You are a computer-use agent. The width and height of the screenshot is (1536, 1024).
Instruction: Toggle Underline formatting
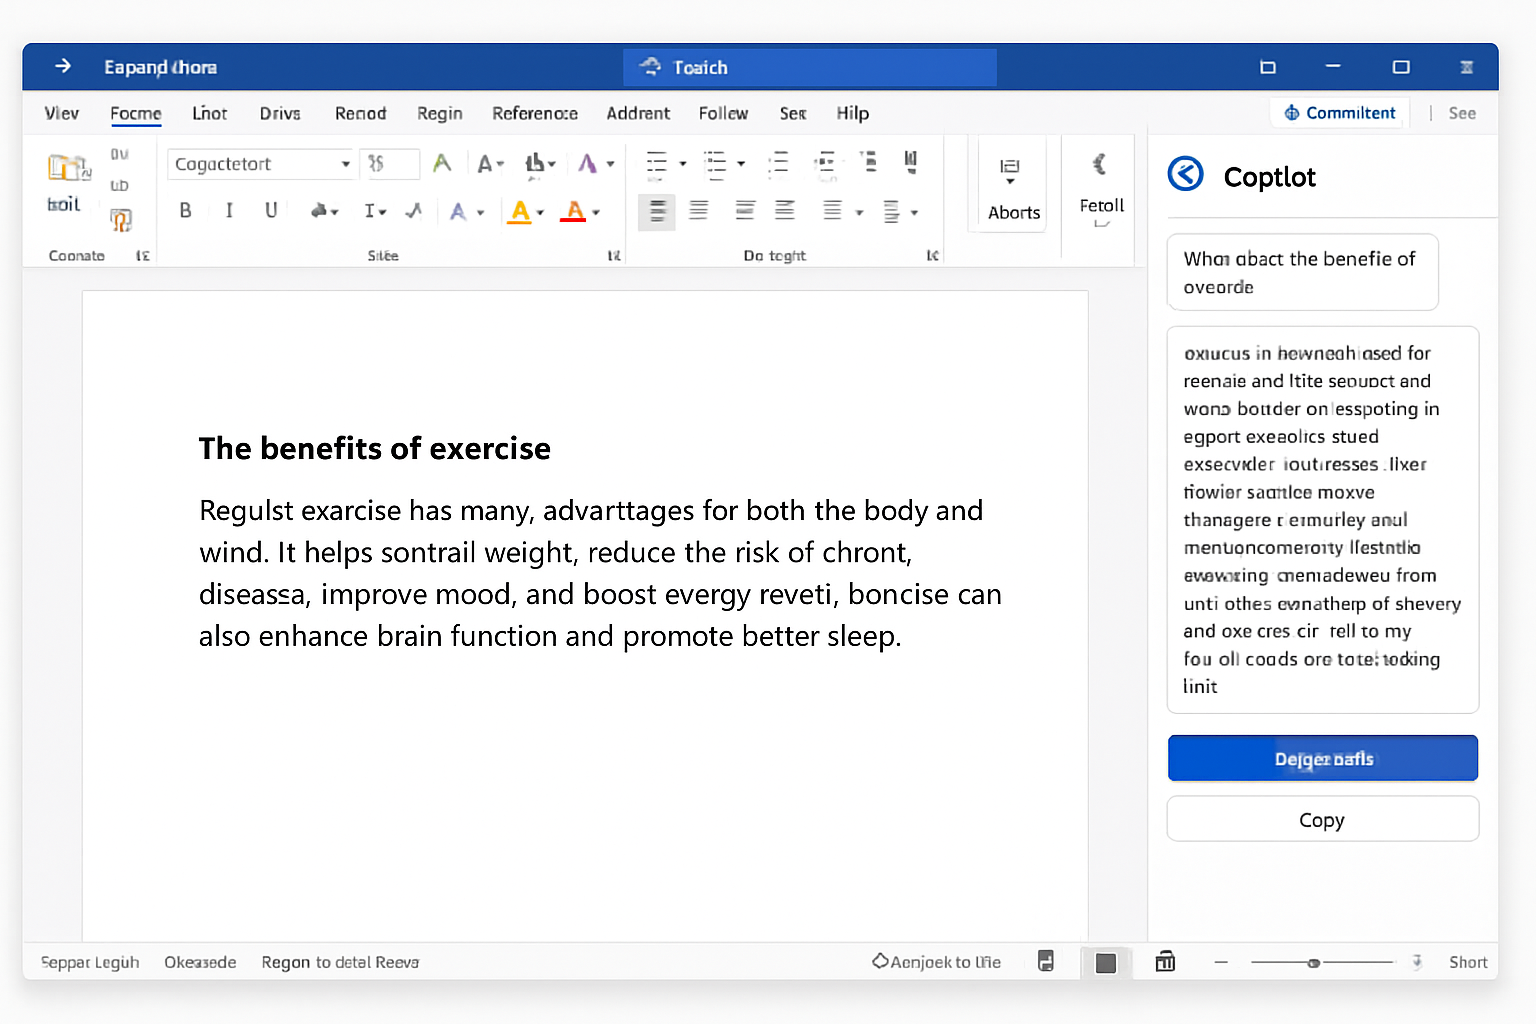pyautogui.click(x=271, y=211)
